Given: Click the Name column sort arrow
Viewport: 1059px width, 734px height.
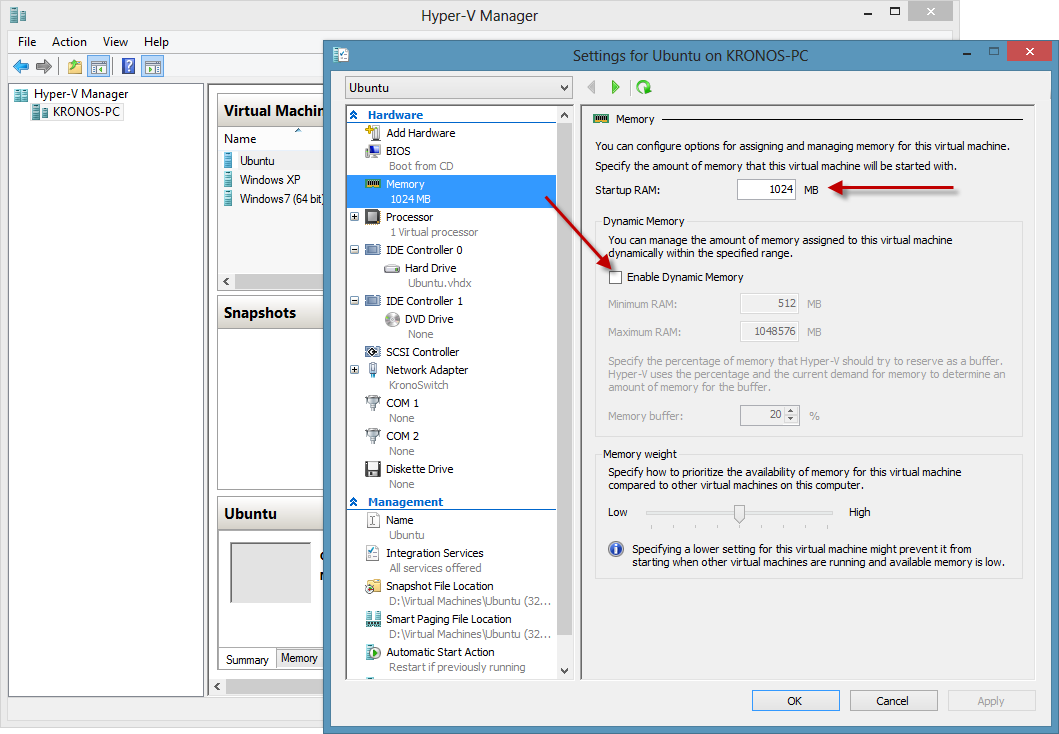Looking at the screenshot, I should (x=298, y=130).
